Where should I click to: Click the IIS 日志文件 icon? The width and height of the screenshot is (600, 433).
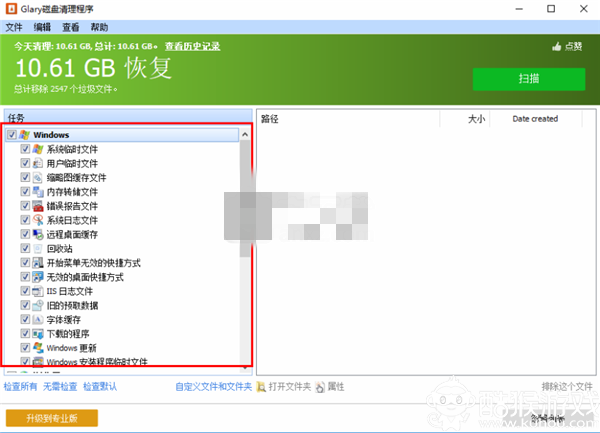tap(38, 291)
